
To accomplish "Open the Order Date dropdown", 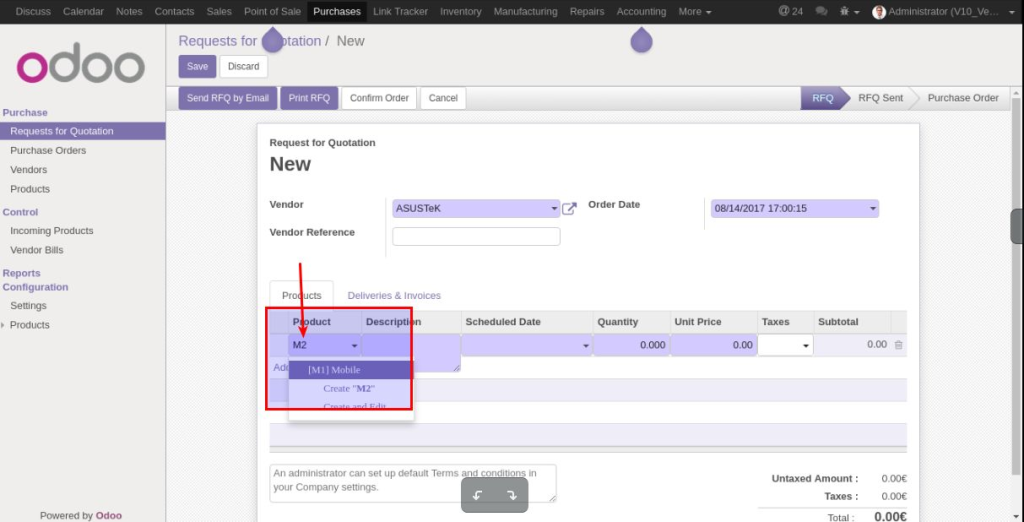I will (873, 209).
